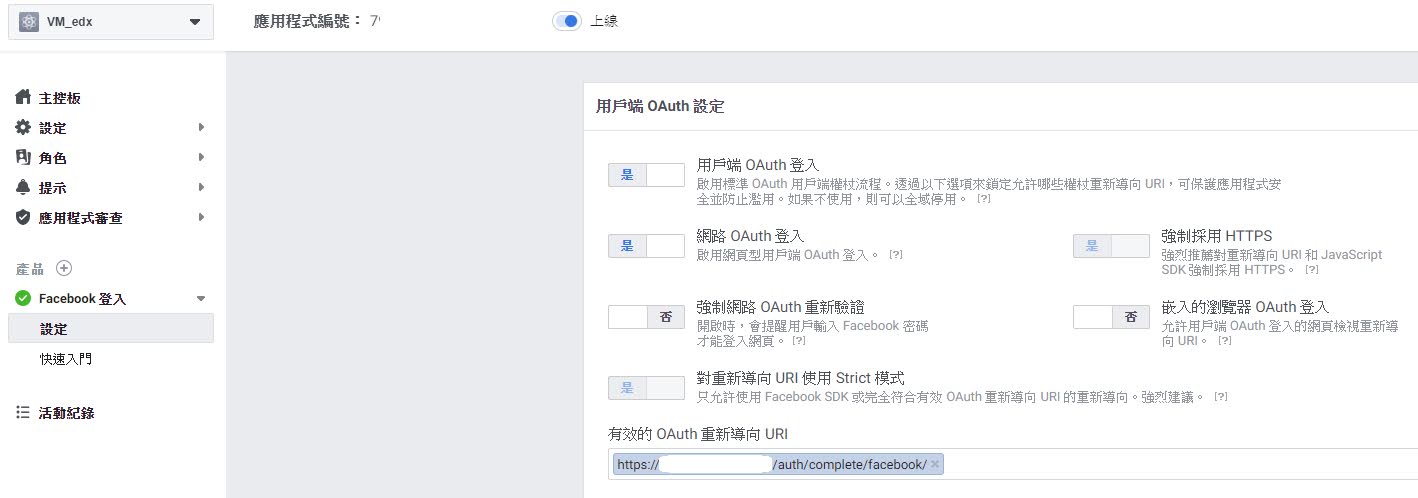Screen dimensions: 1418x498
Task: Add a product with the plus icon
Action: (64, 268)
